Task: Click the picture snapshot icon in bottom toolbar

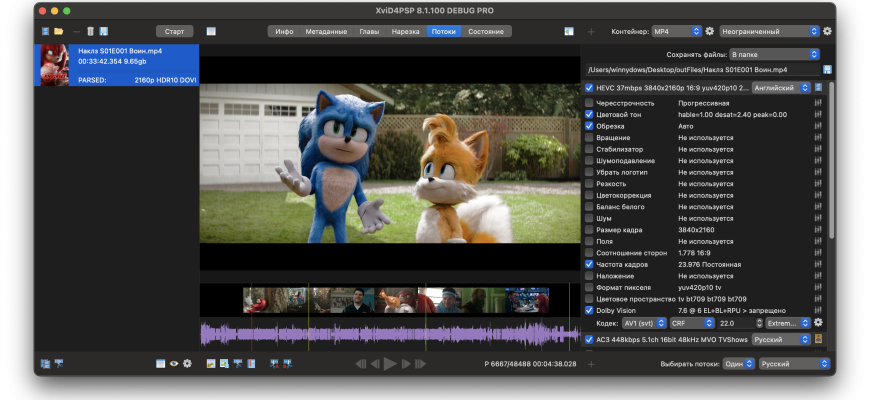Action: coord(210,364)
